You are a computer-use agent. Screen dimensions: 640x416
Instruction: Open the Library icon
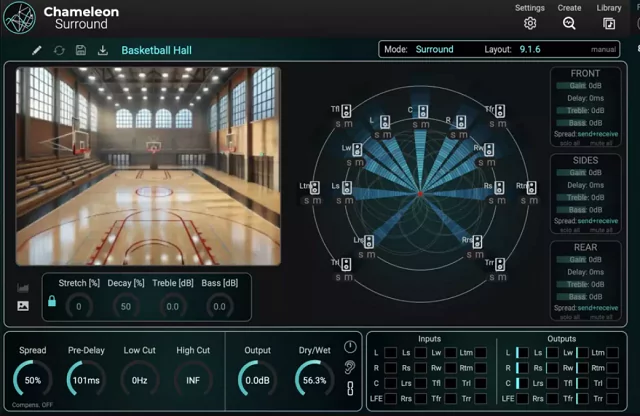coord(609,24)
